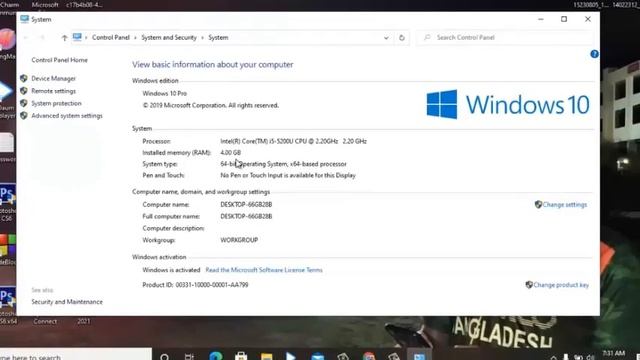Viewport: 640px width, 360px height.
Task: Open the Mail app on the taskbar
Action: (x=318, y=357)
